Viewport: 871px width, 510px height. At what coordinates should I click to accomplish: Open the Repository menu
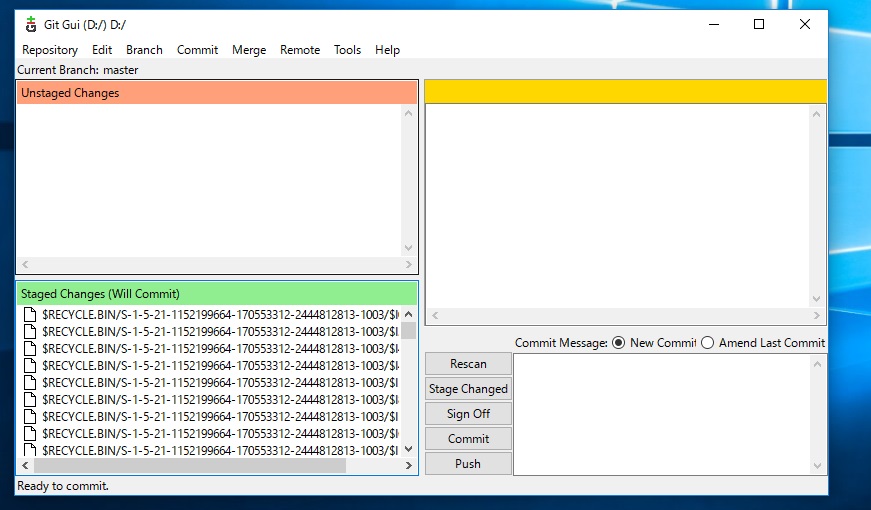pyautogui.click(x=50, y=50)
